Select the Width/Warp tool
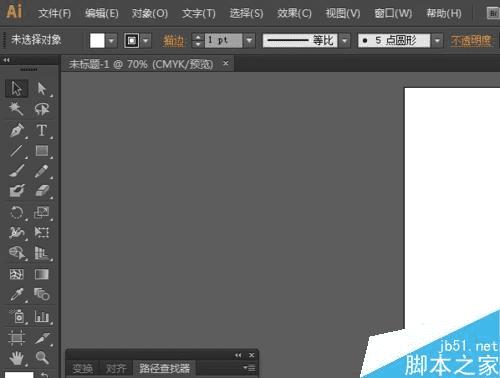Image resolution: width=500 pixels, height=378 pixels. tap(17, 232)
